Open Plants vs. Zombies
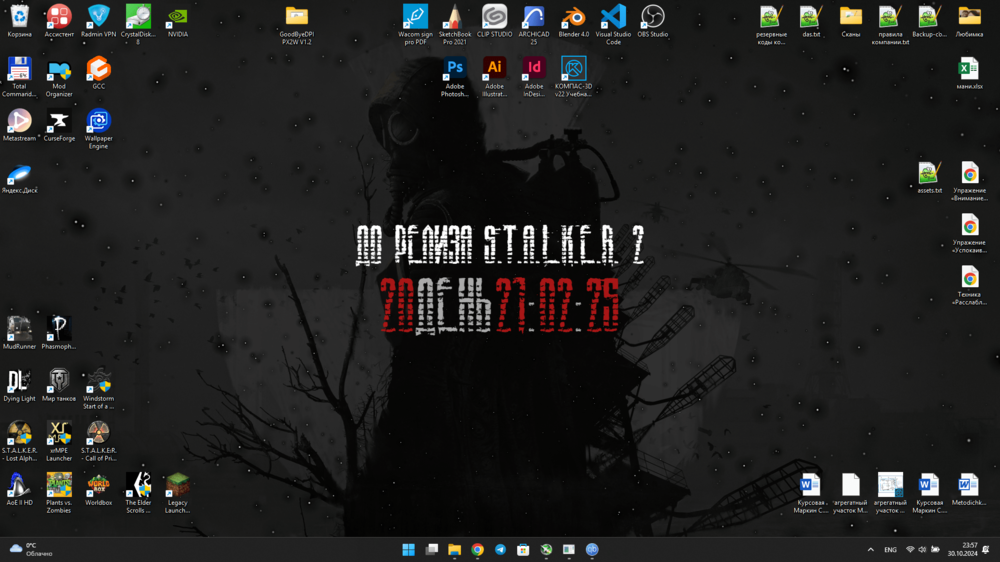The height and width of the screenshot is (562, 1000). [x=59, y=493]
